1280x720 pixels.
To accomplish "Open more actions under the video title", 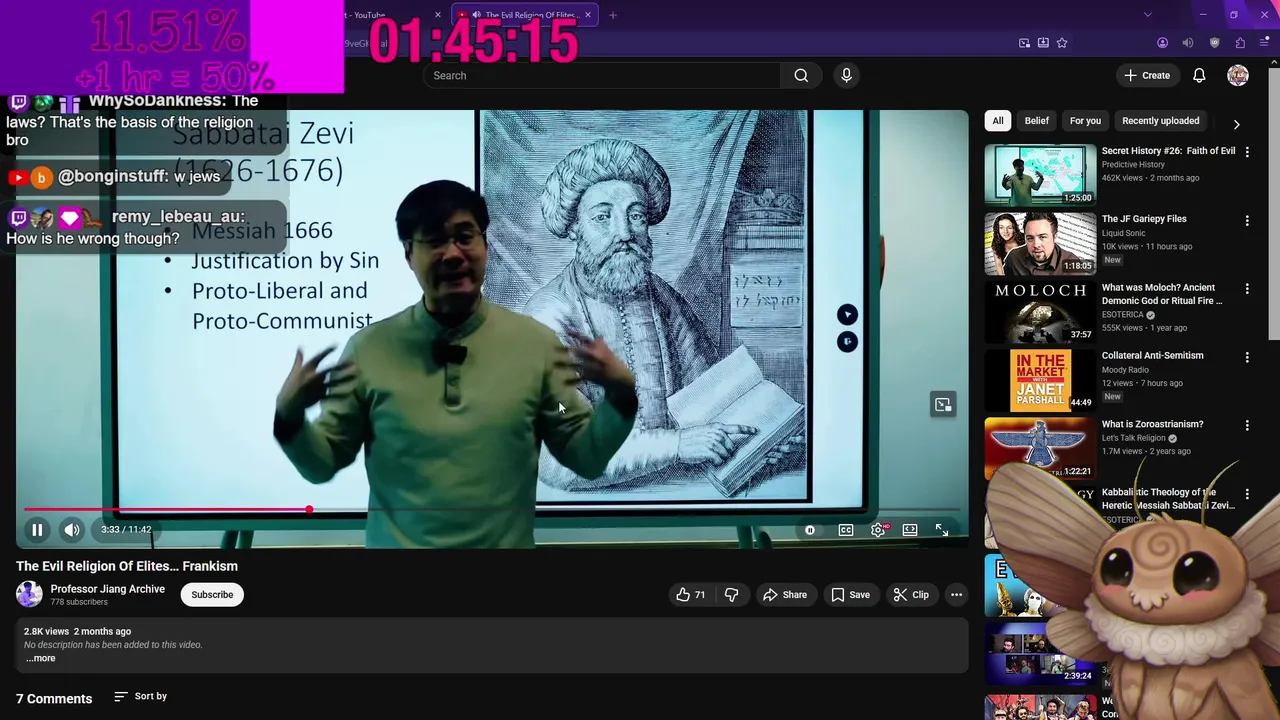I will (x=956, y=595).
